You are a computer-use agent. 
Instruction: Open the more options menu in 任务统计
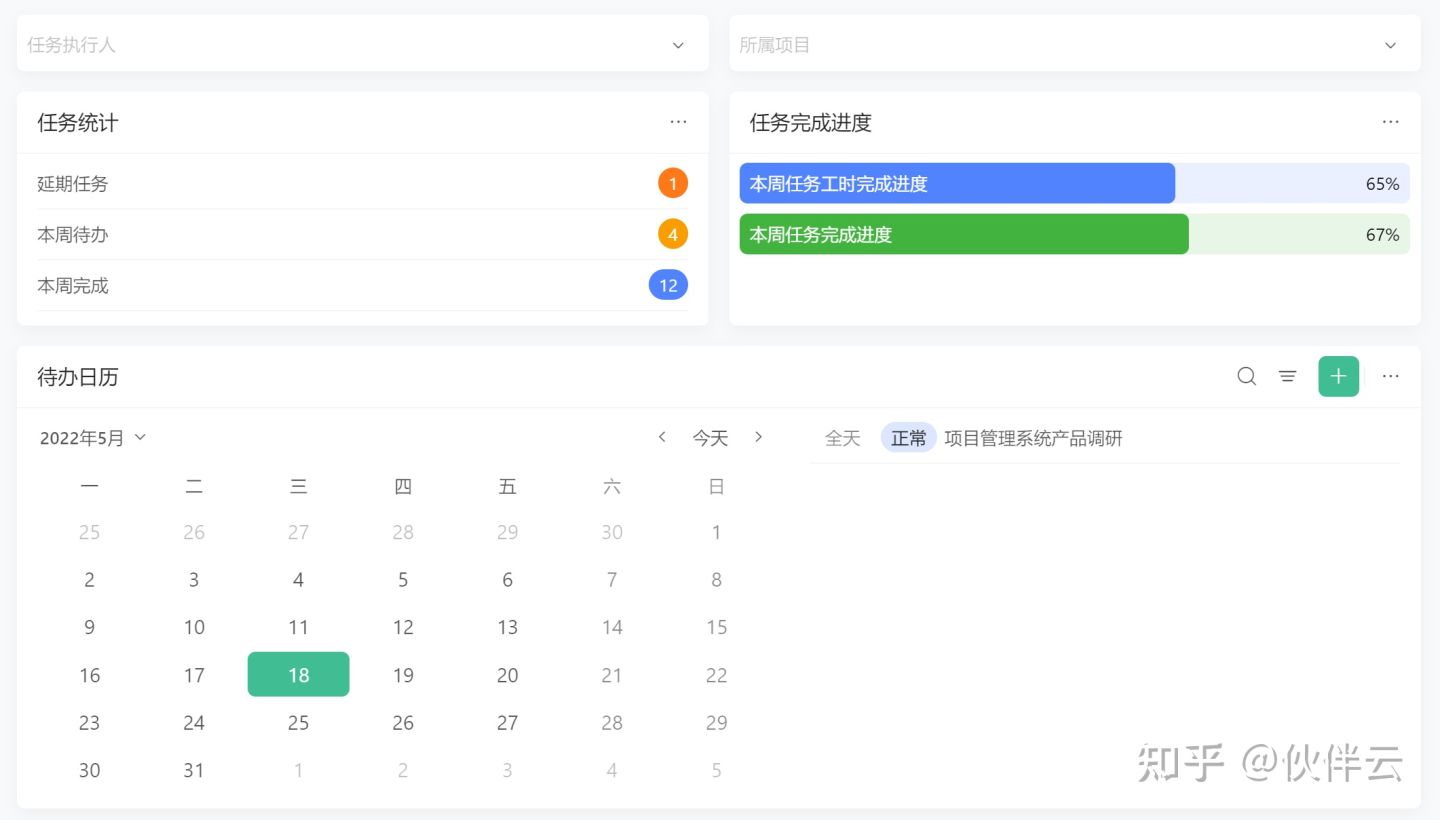[678, 122]
